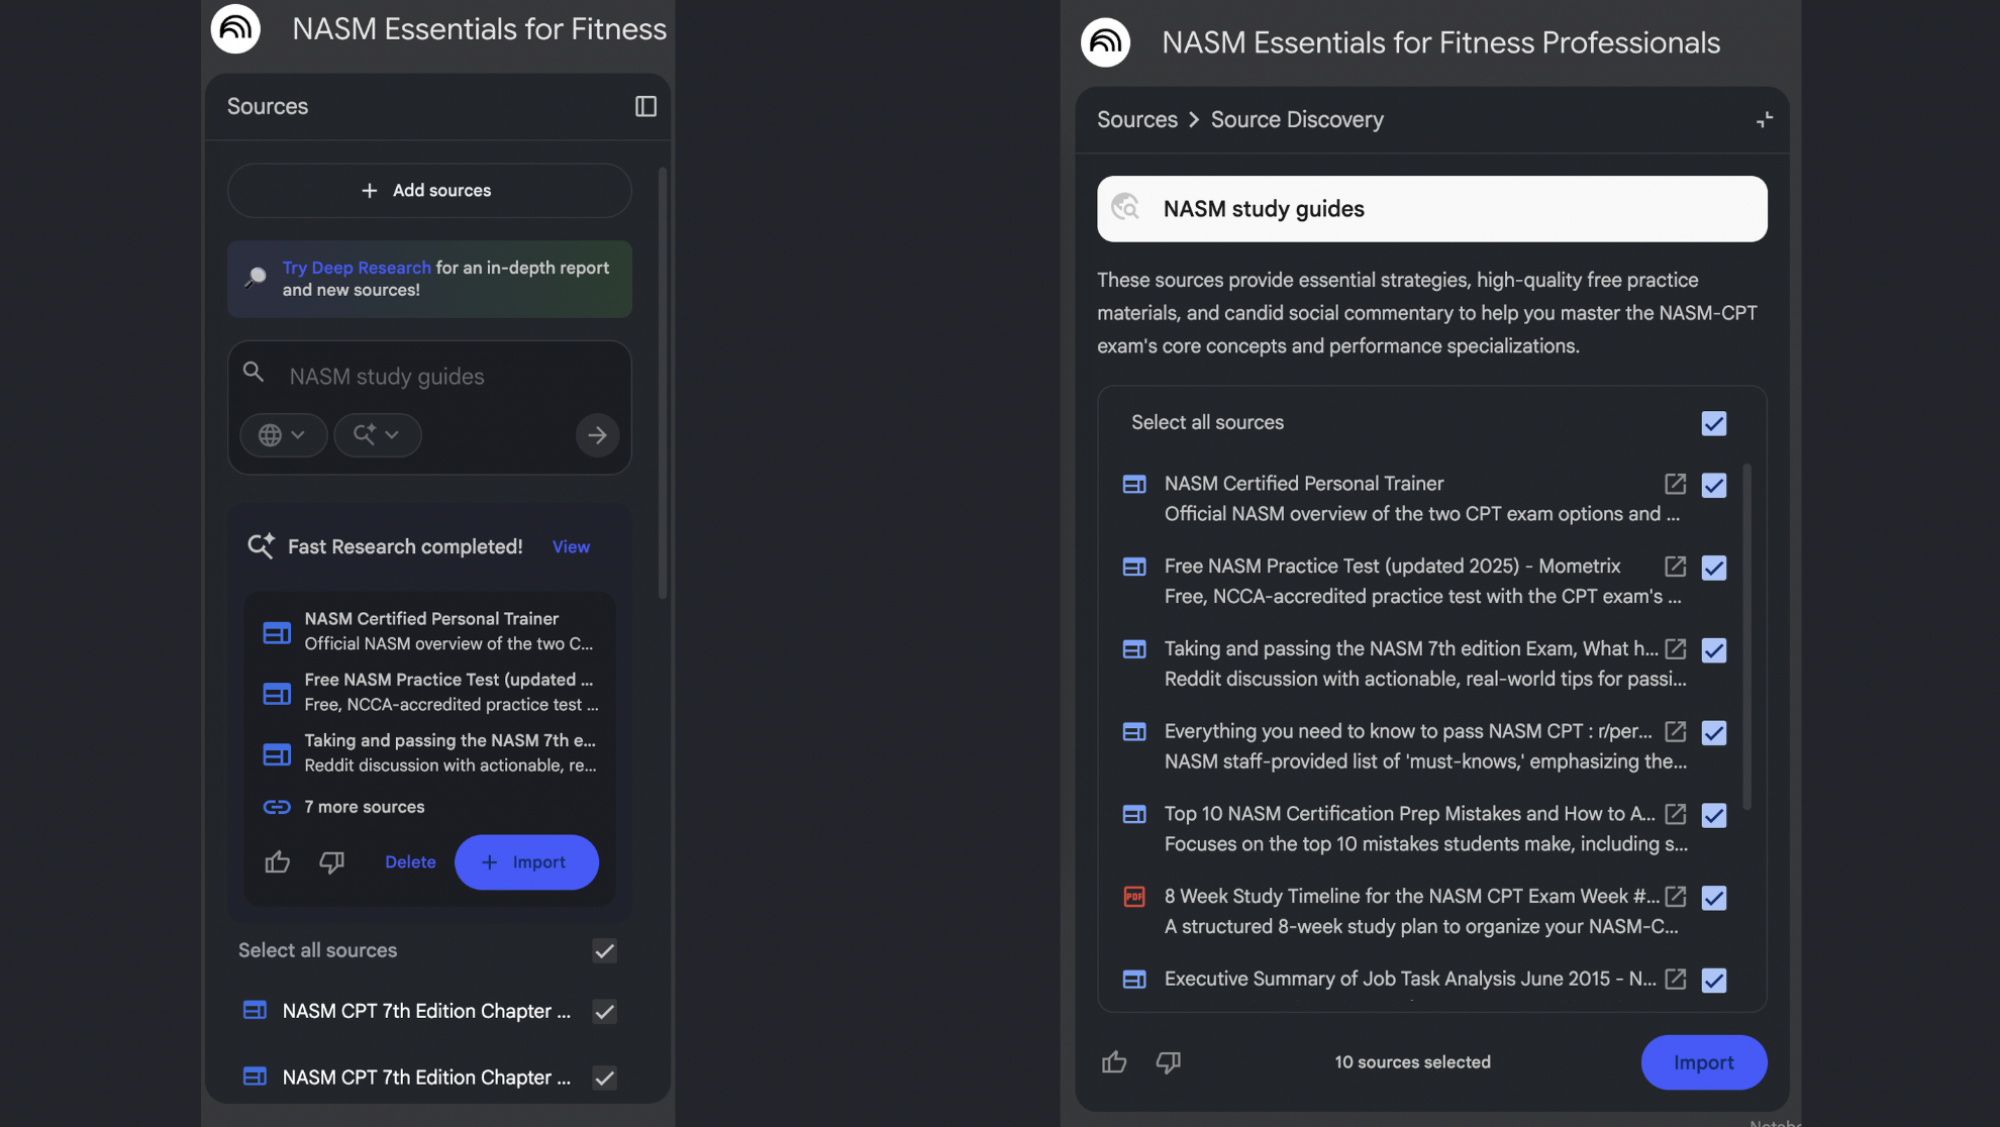Expand the 7 more sources list
Image resolution: width=2000 pixels, height=1127 pixels.
tap(364, 807)
